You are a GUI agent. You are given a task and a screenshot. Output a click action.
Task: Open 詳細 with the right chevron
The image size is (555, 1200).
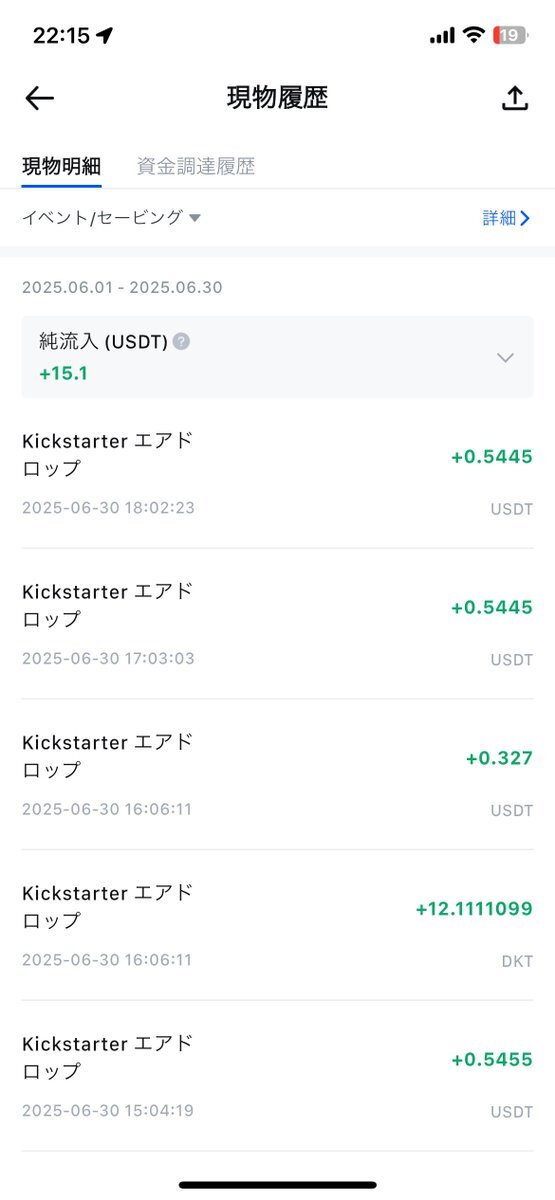click(506, 218)
